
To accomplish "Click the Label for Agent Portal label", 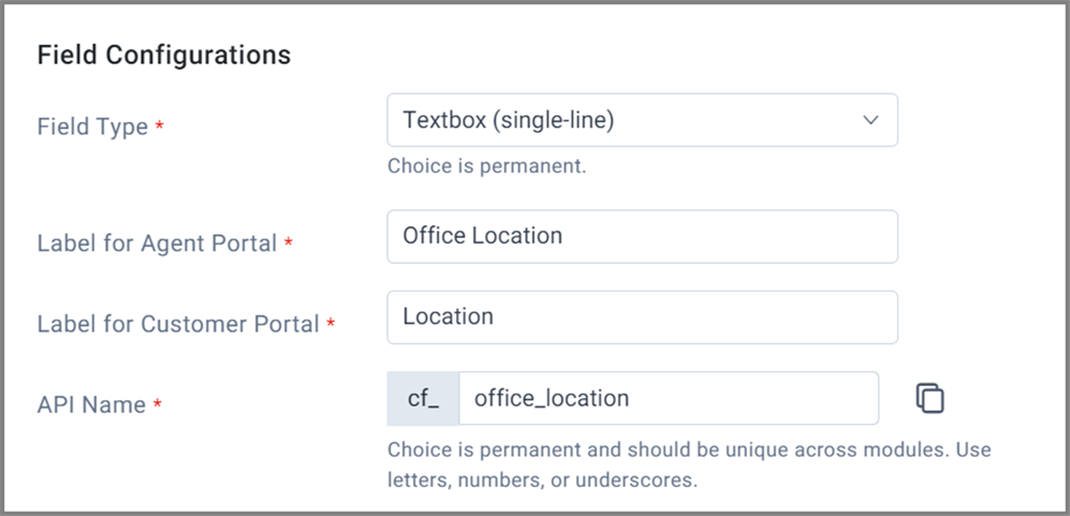I will click(x=157, y=243).
